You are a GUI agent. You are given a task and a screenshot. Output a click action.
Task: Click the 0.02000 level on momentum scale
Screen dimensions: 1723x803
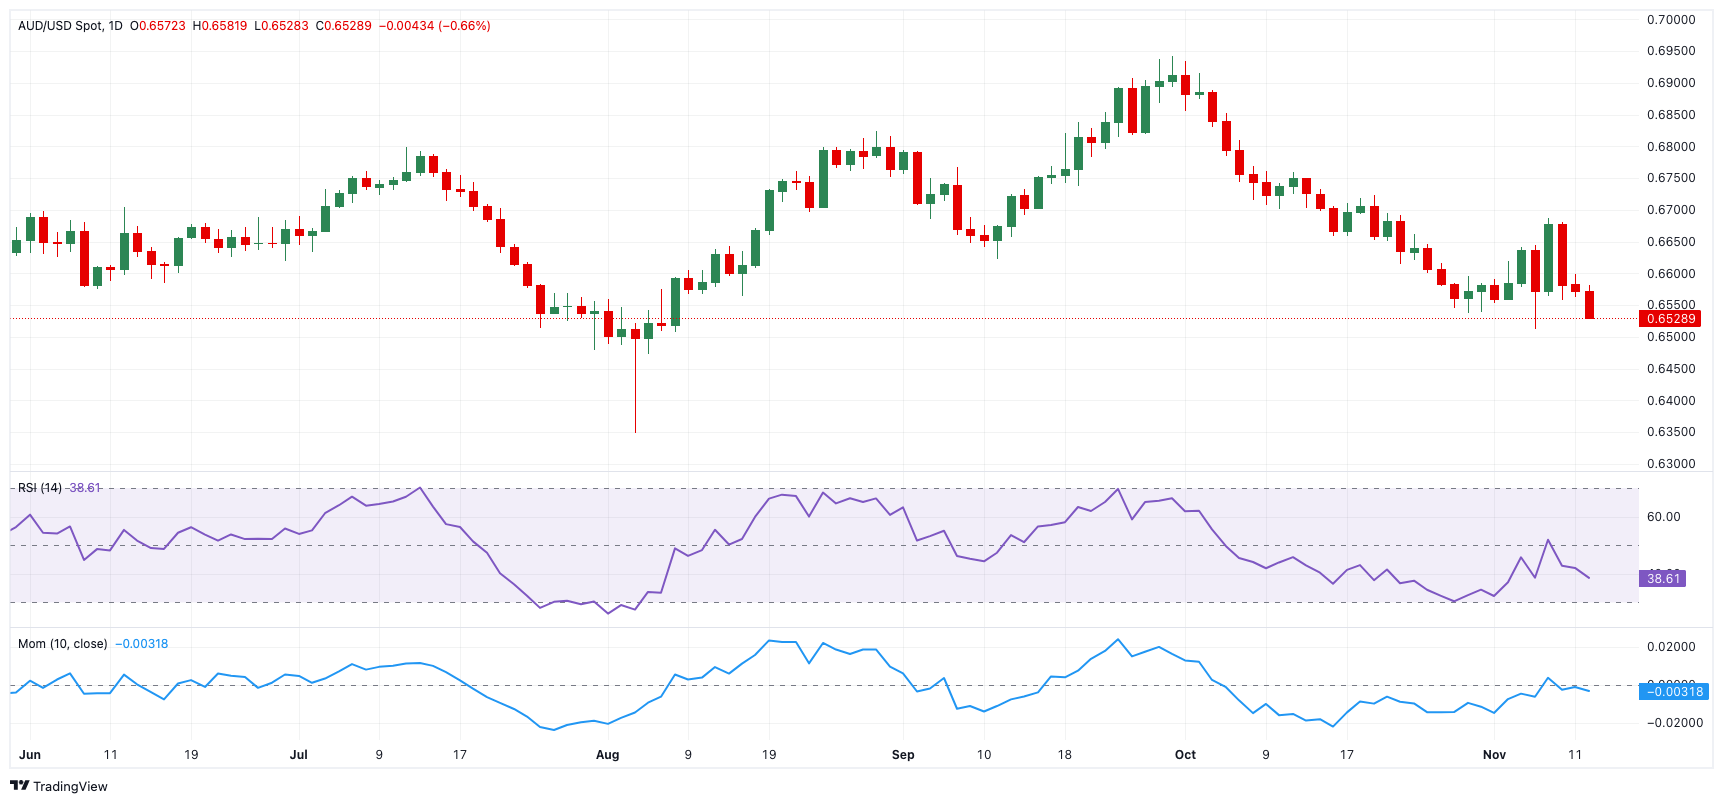click(1671, 647)
